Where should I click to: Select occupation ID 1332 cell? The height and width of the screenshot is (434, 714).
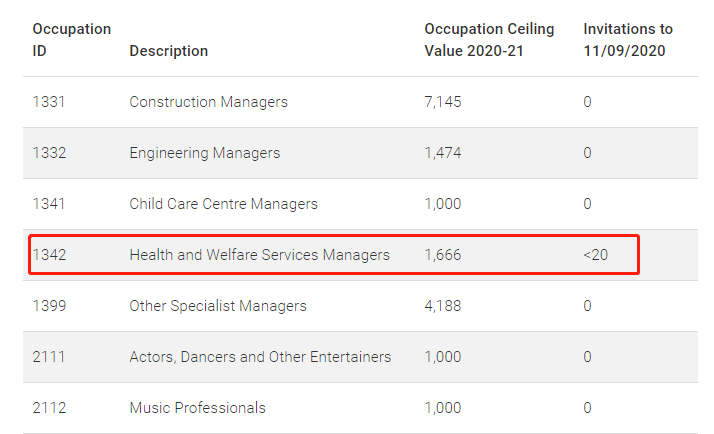(x=49, y=153)
